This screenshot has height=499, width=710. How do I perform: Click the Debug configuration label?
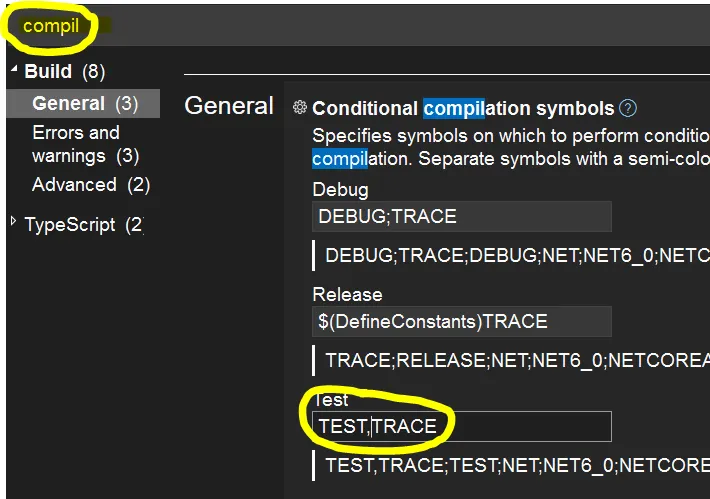click(x=340, y=189)
